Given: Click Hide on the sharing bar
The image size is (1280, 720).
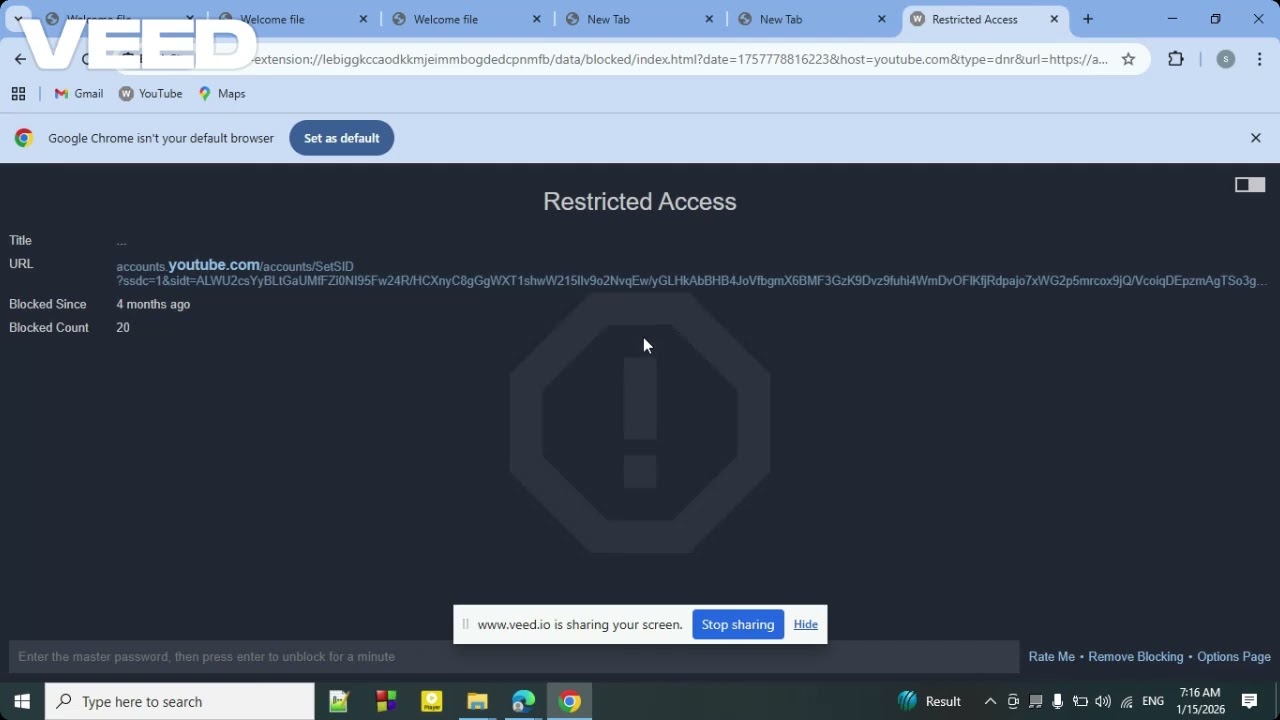Looking at the screenshot, I should click(806, 625).
